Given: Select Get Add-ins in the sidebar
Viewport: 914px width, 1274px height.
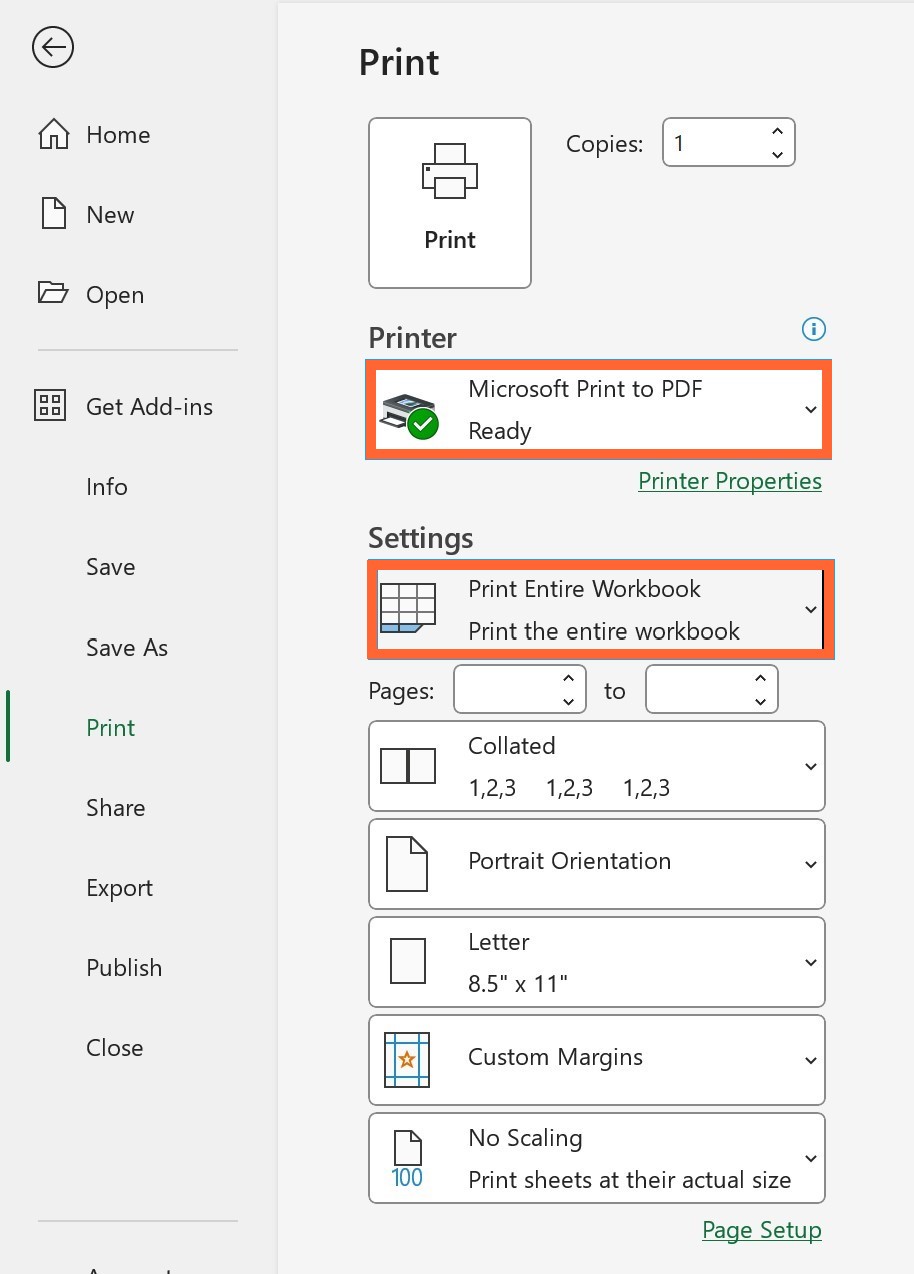Looking at the screenshot, I should 149,407.
